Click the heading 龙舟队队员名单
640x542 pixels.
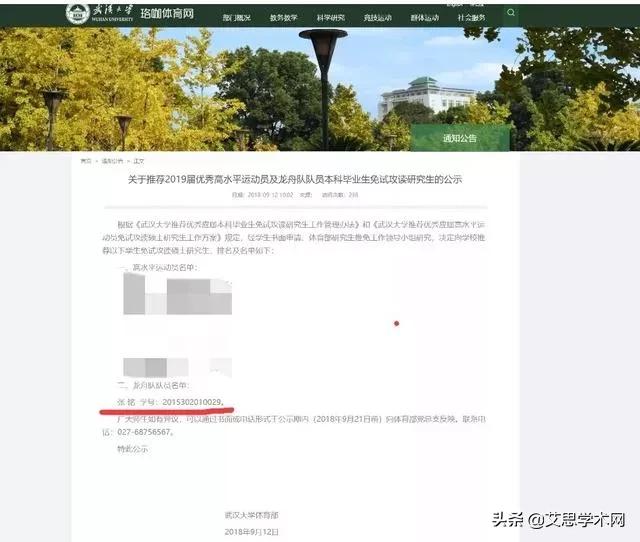pos(161,385)
